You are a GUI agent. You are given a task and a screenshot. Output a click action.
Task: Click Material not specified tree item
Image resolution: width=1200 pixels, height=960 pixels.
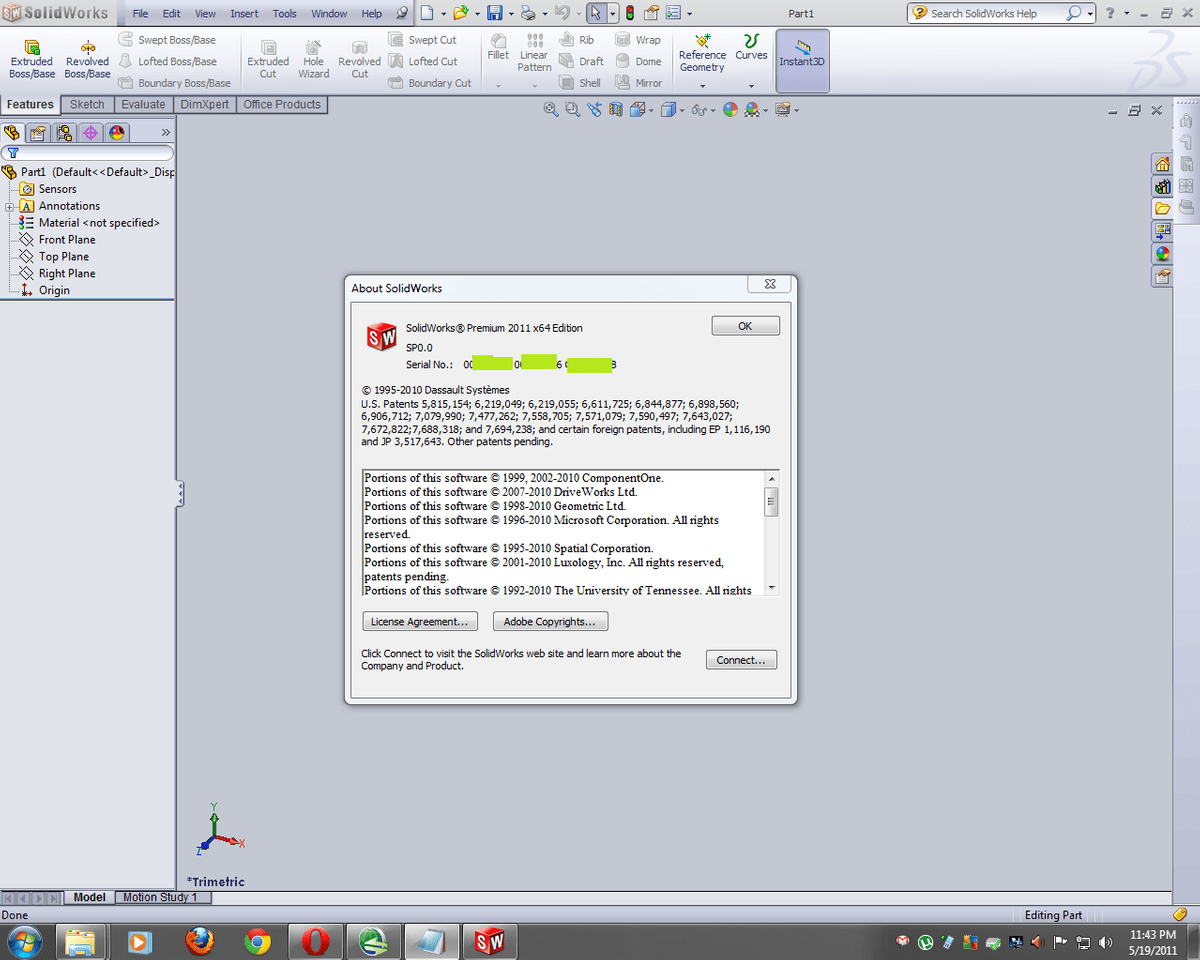99,223
